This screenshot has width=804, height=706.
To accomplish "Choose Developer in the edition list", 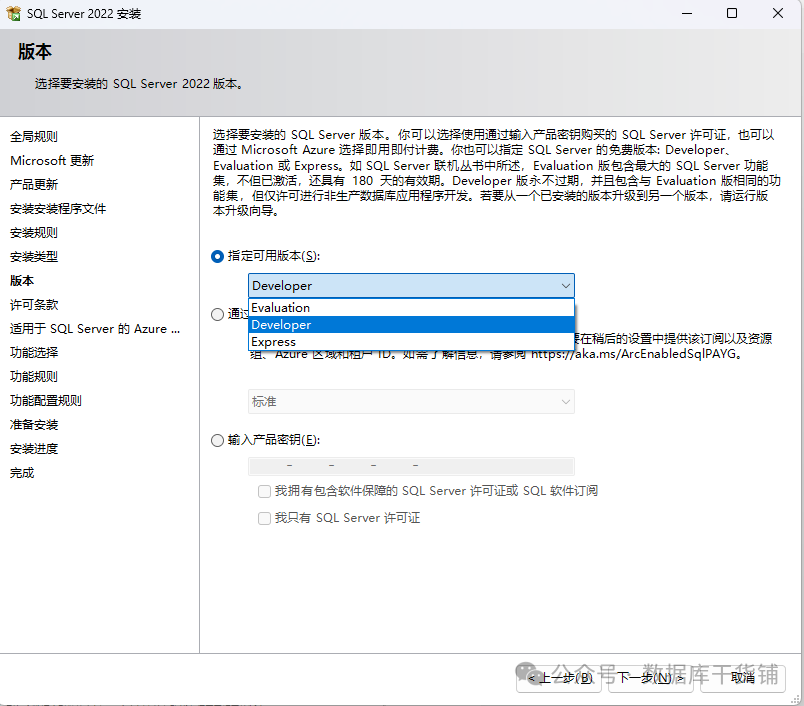I will 411,325.
